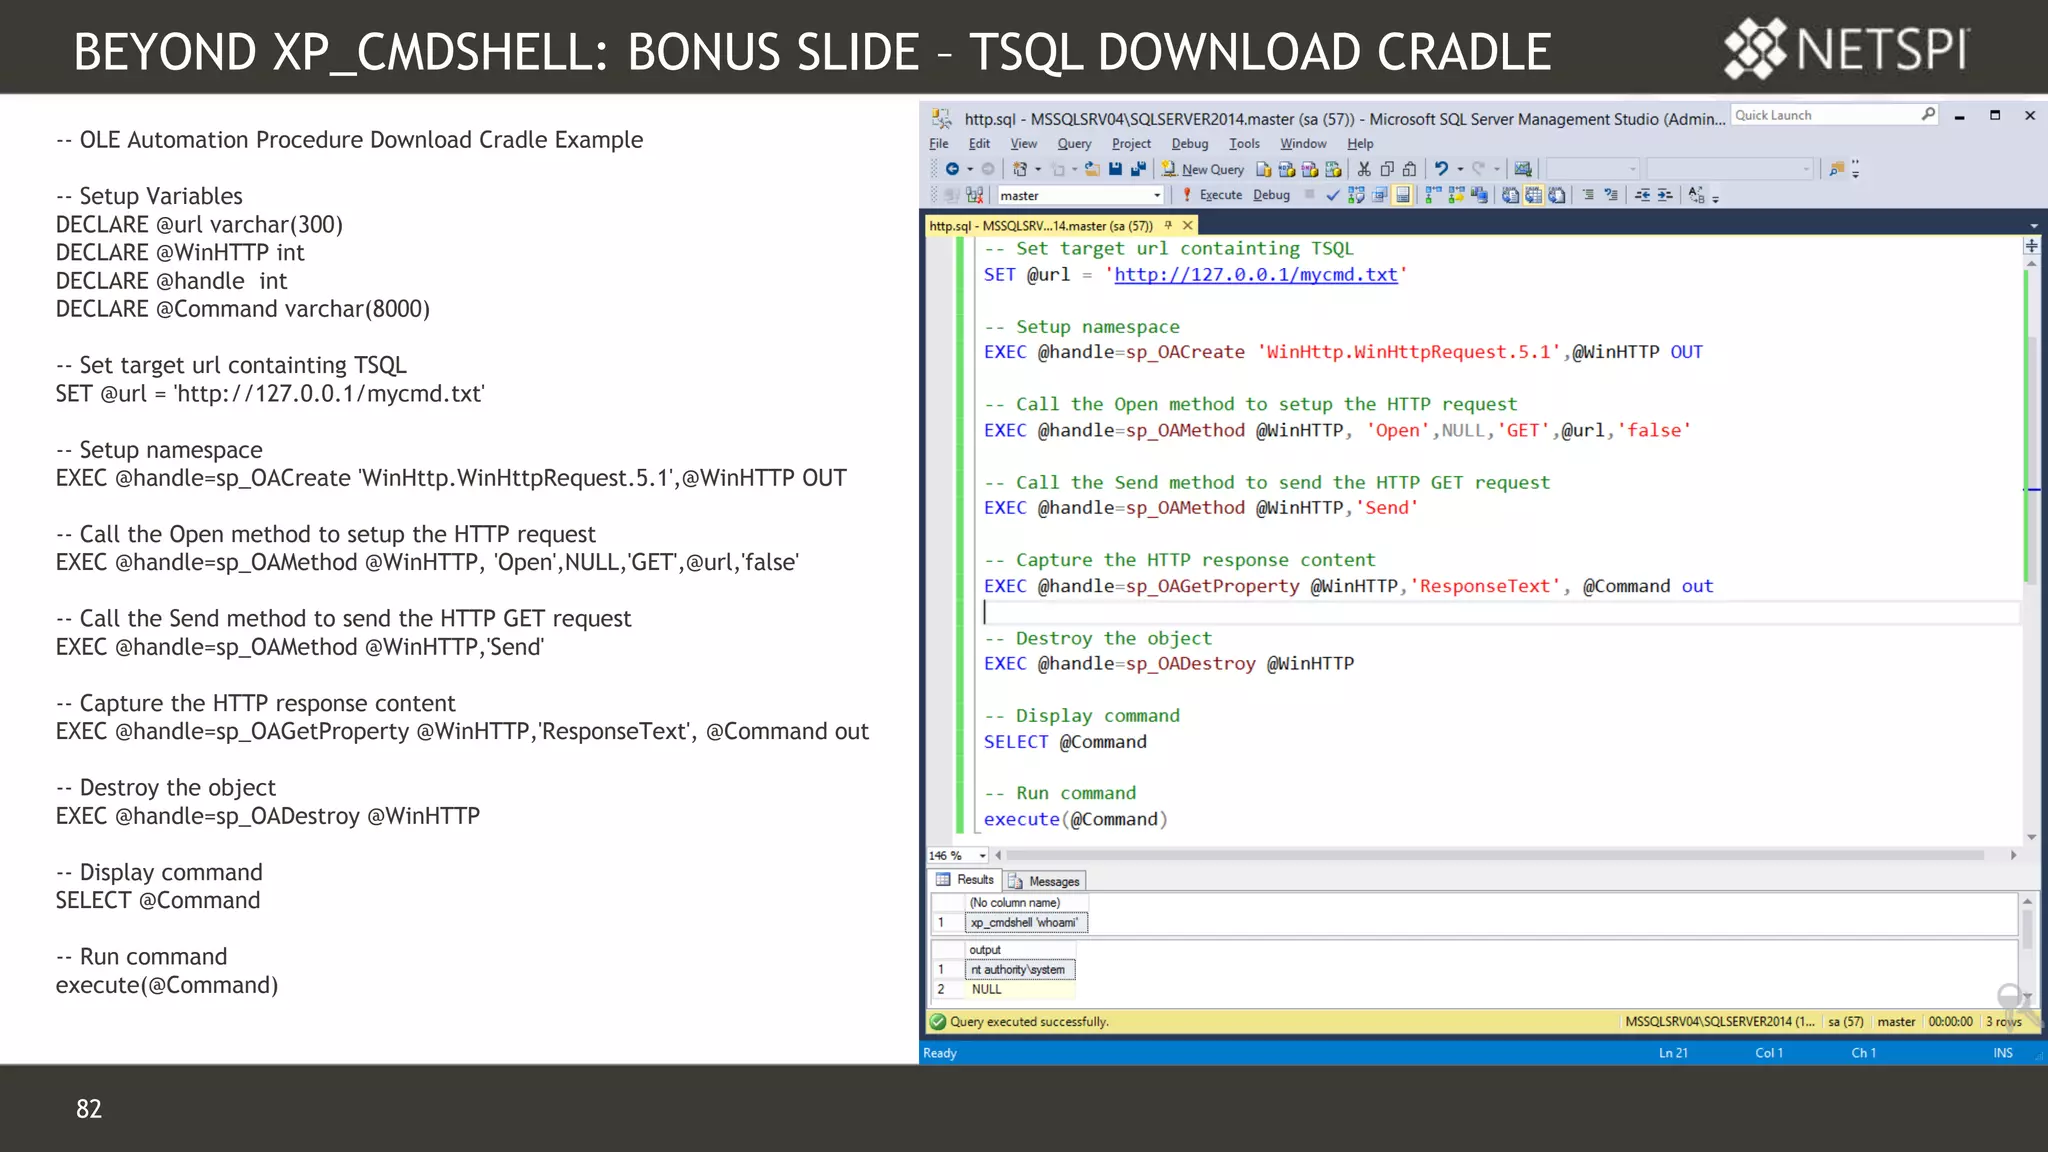Toggle IntelliSense Enabled in the SQL toolbar
This screenshot has width=2048, height=1152.
[x=1403, y=195]
